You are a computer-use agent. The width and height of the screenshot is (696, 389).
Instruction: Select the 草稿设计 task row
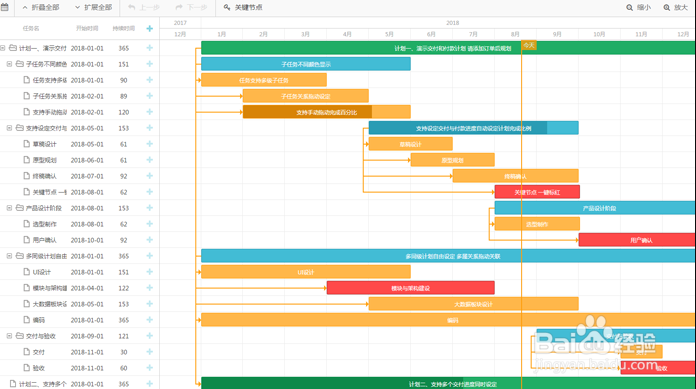point(79,144)
